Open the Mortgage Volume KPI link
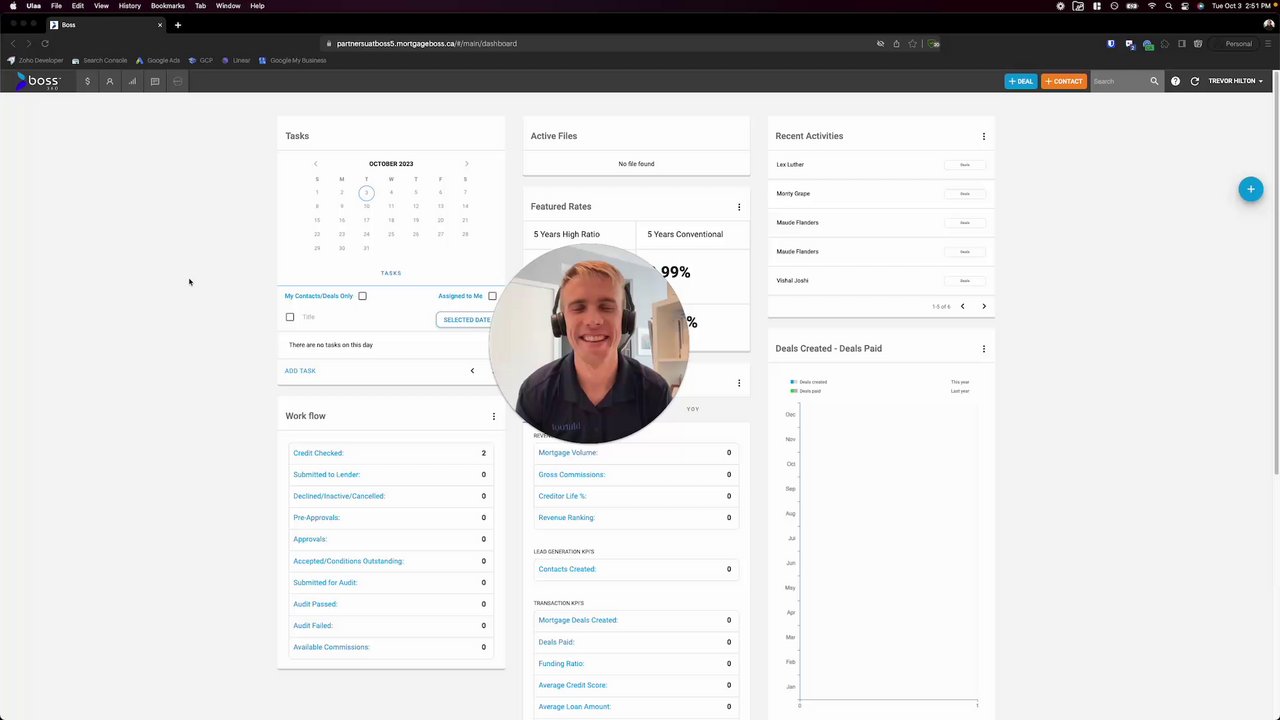 coord(567,453)
